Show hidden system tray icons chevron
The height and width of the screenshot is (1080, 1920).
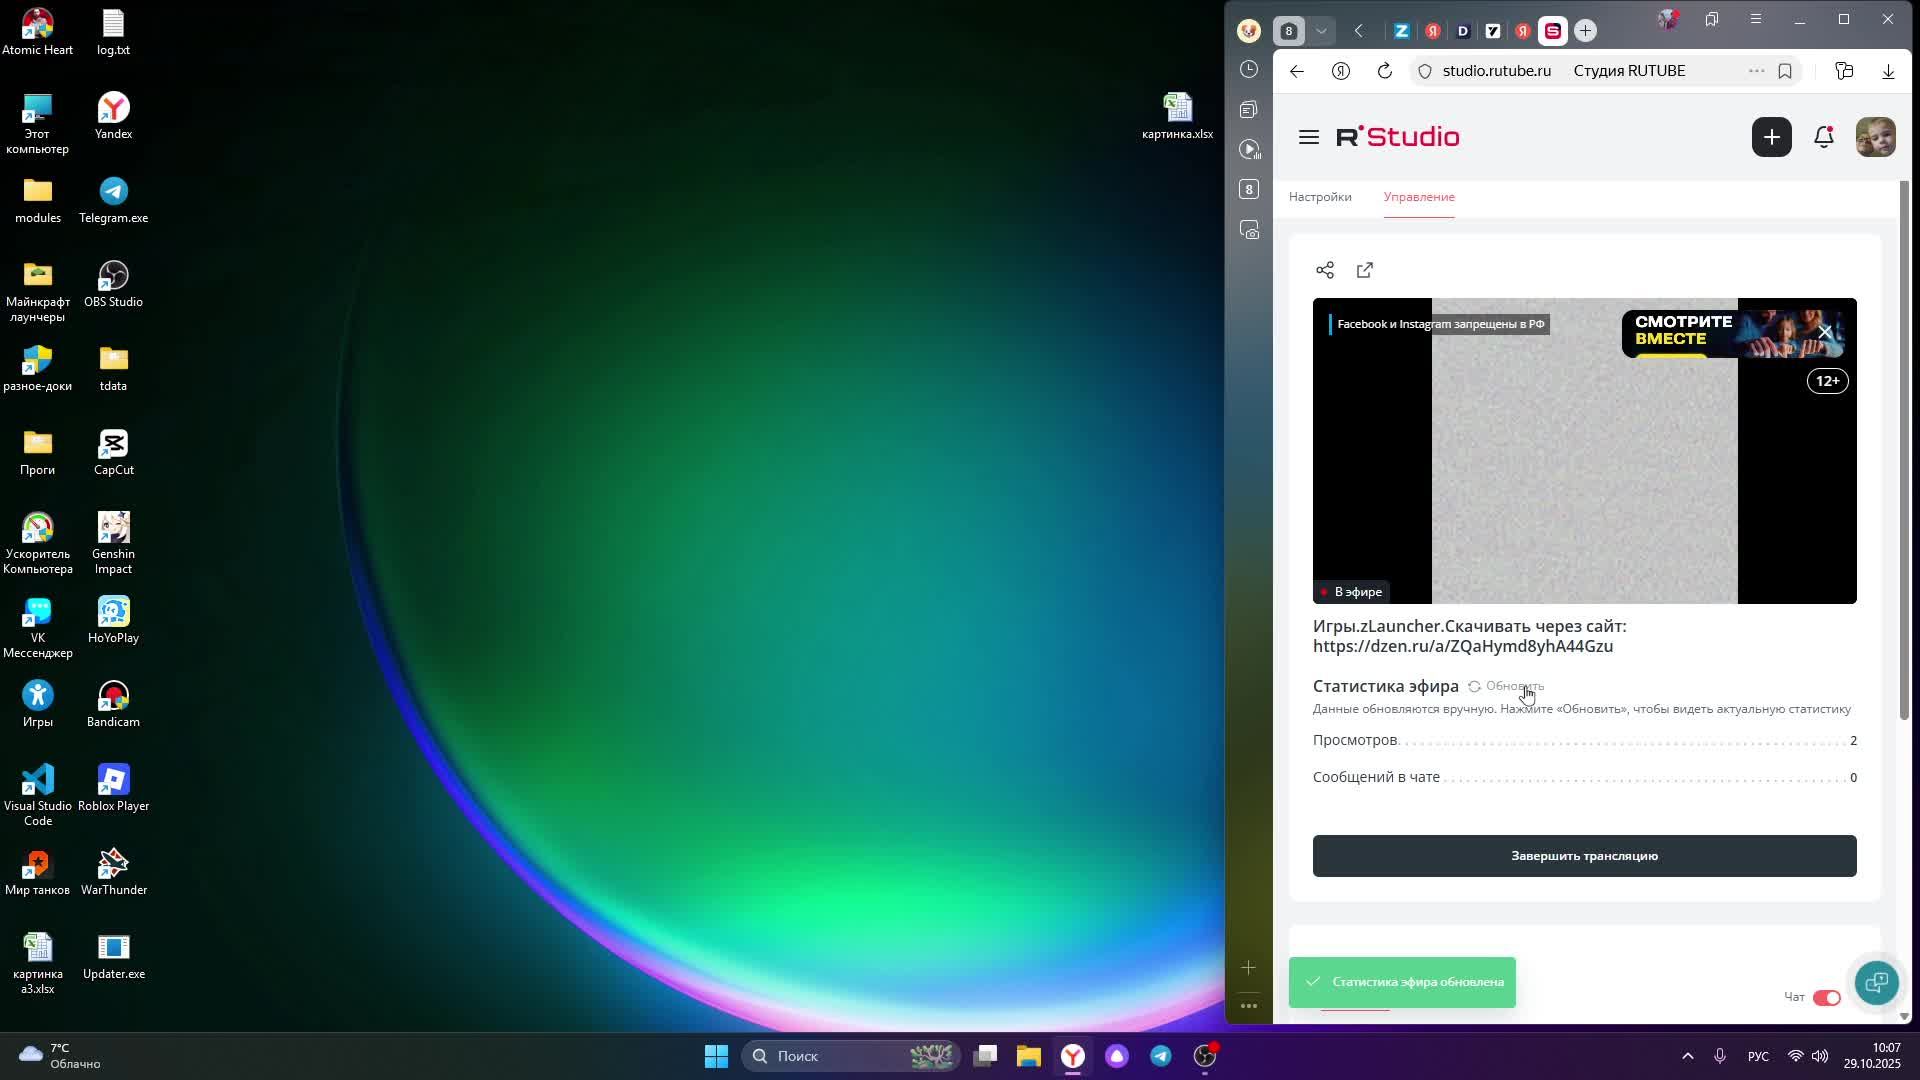pyautogui.click(x=1688, y=1056)
